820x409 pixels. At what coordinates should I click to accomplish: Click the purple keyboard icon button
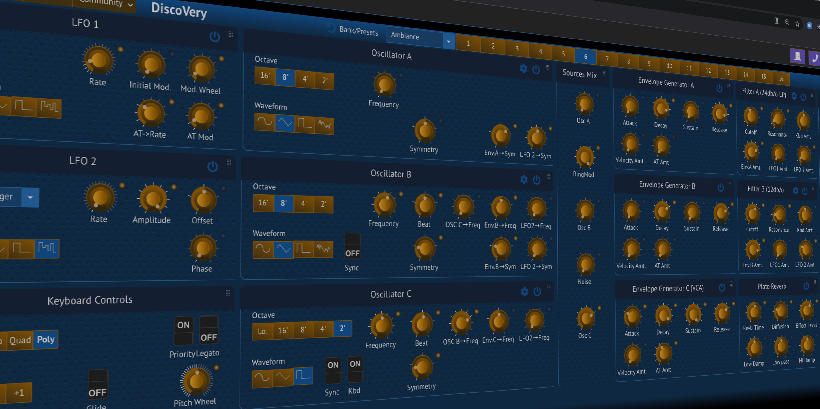[x=797, y=56]
